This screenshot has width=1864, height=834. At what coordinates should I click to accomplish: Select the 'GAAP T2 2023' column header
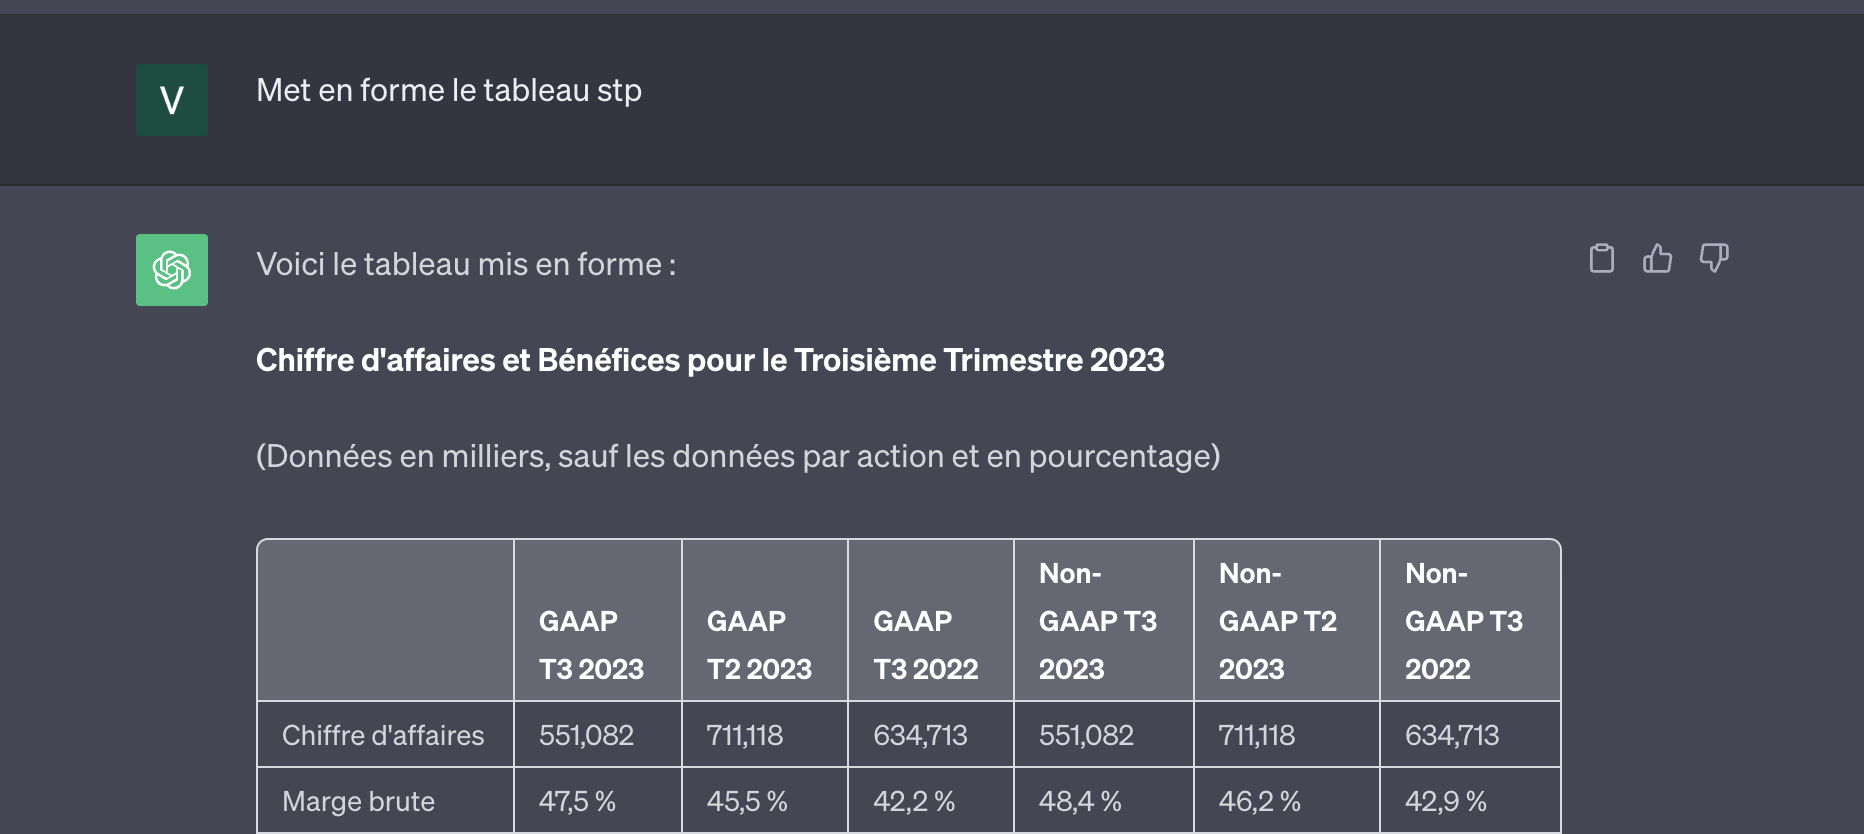[x=765, y=621]
